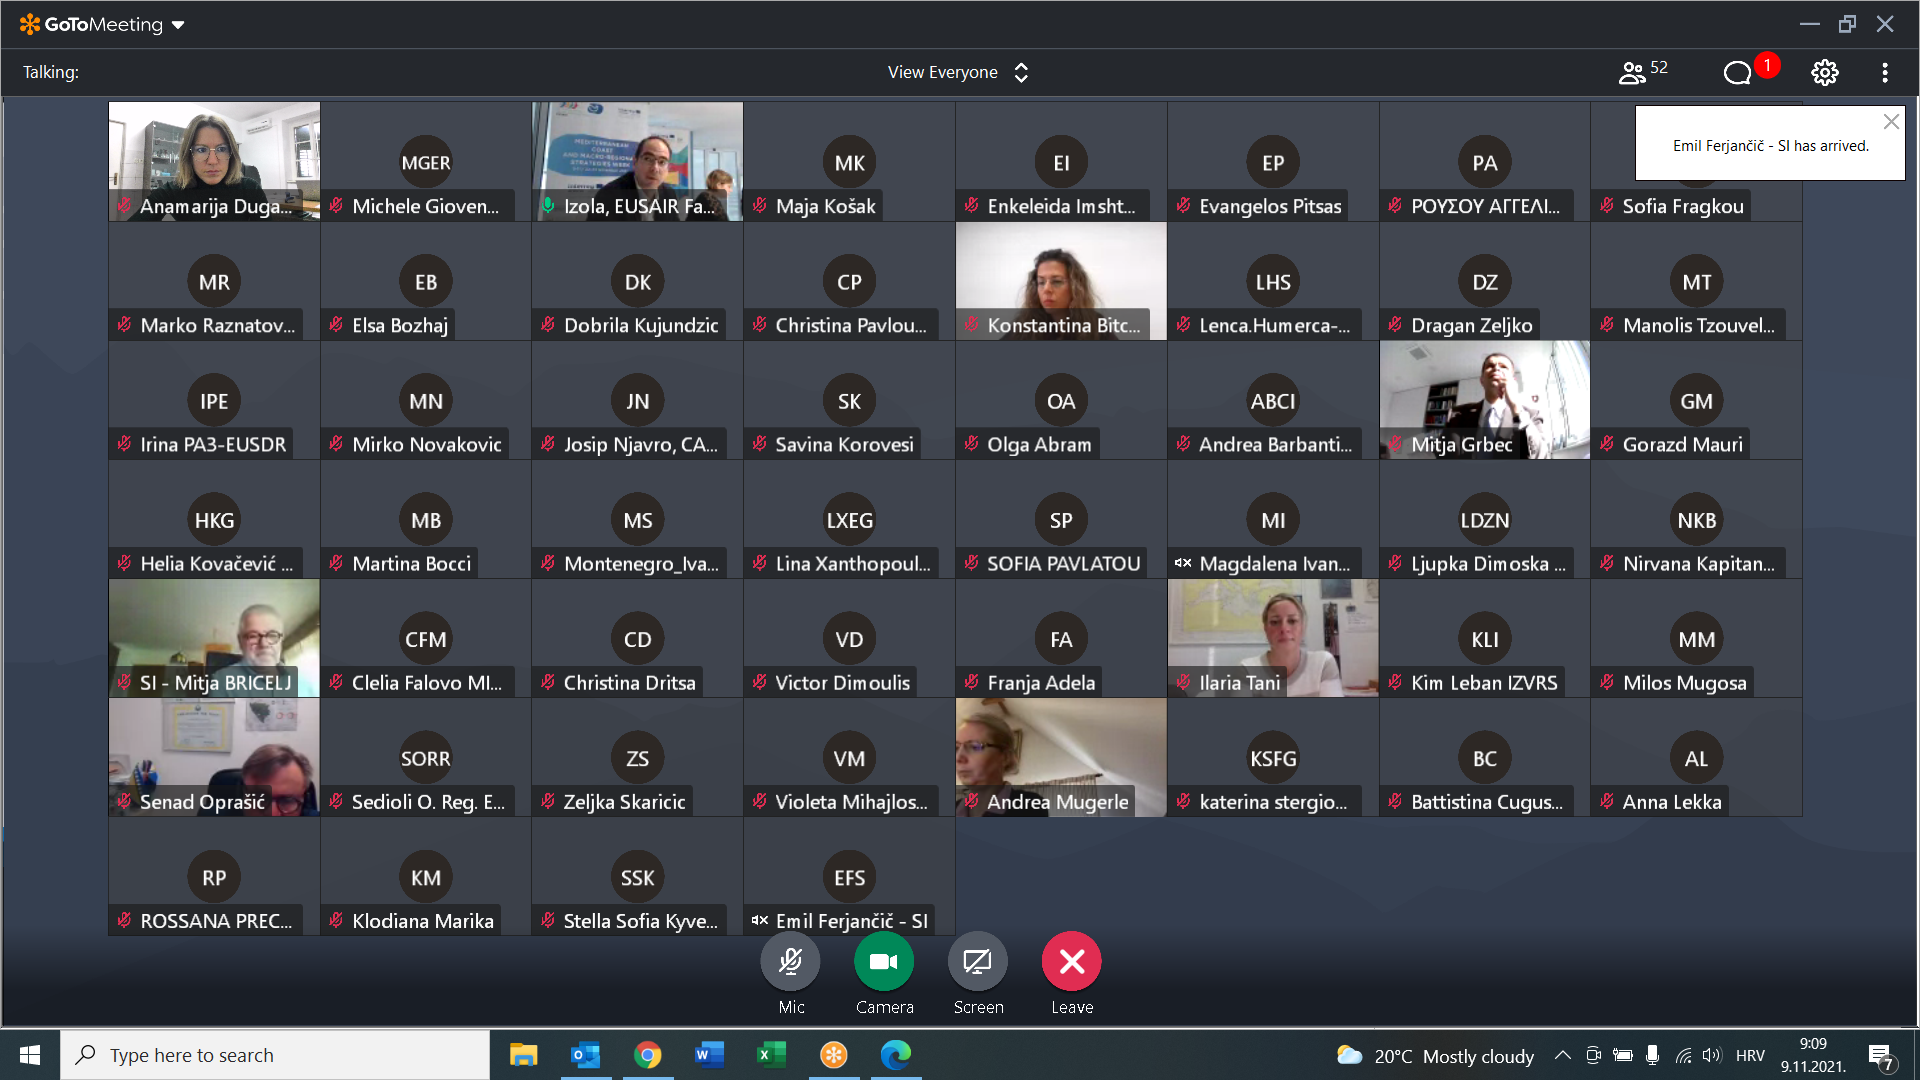Turn off the Camera
The image size is (1920, 1080).
(883, 962)
